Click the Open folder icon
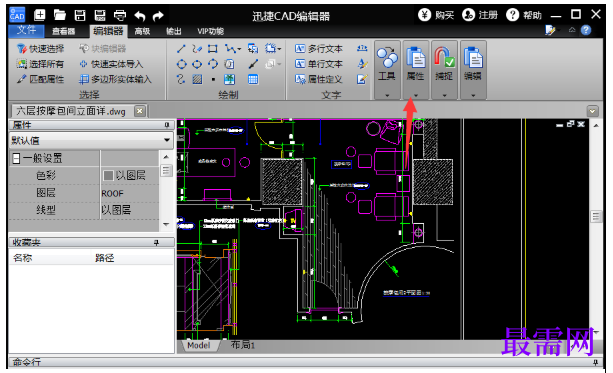Image resolution: width=613 pixels, height=373 pixels. (59, 15)
